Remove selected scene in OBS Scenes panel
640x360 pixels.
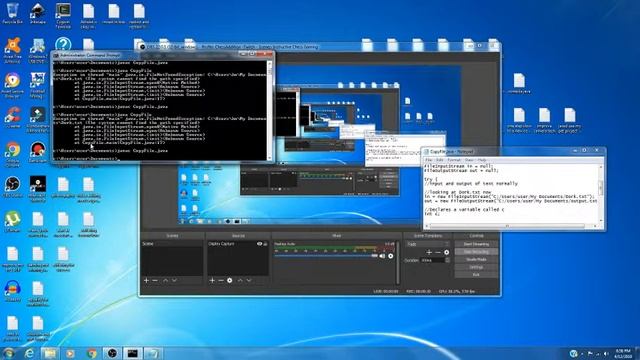155,280
